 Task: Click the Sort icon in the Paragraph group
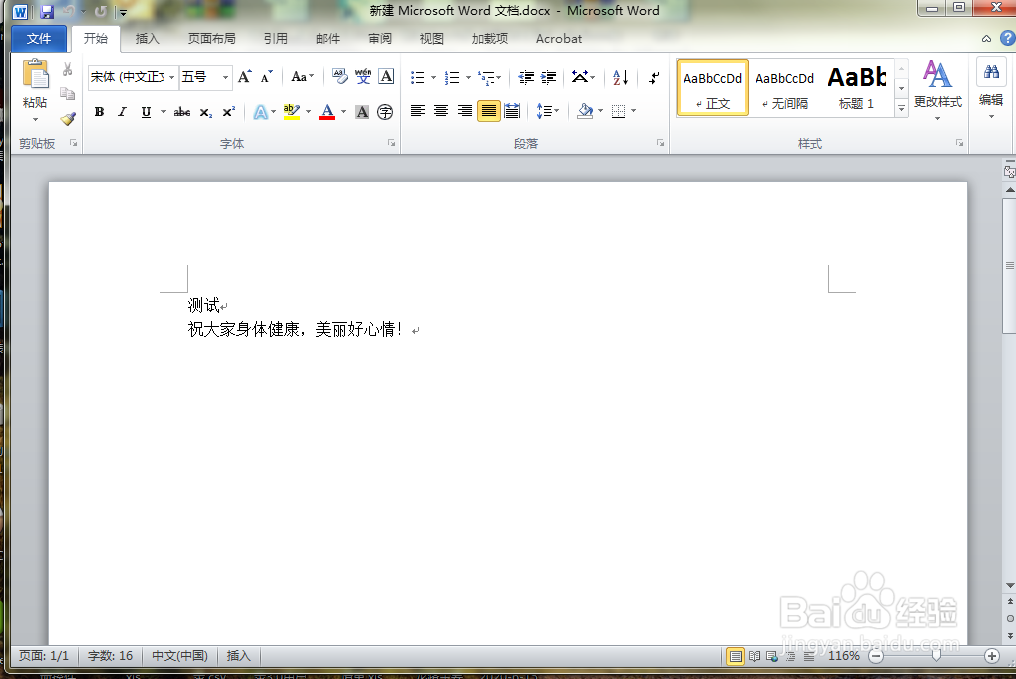pos(619,77)
